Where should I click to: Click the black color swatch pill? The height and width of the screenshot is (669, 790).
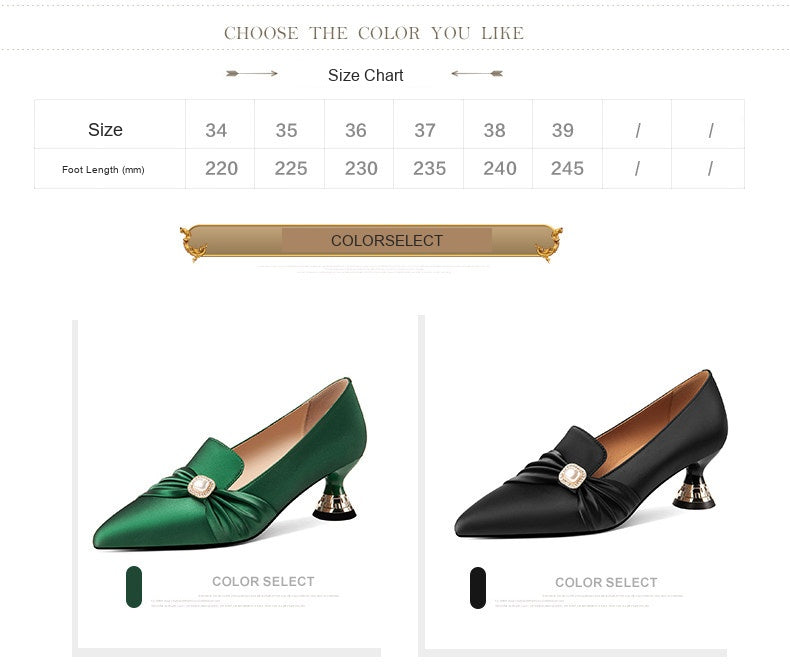[478, 588]
